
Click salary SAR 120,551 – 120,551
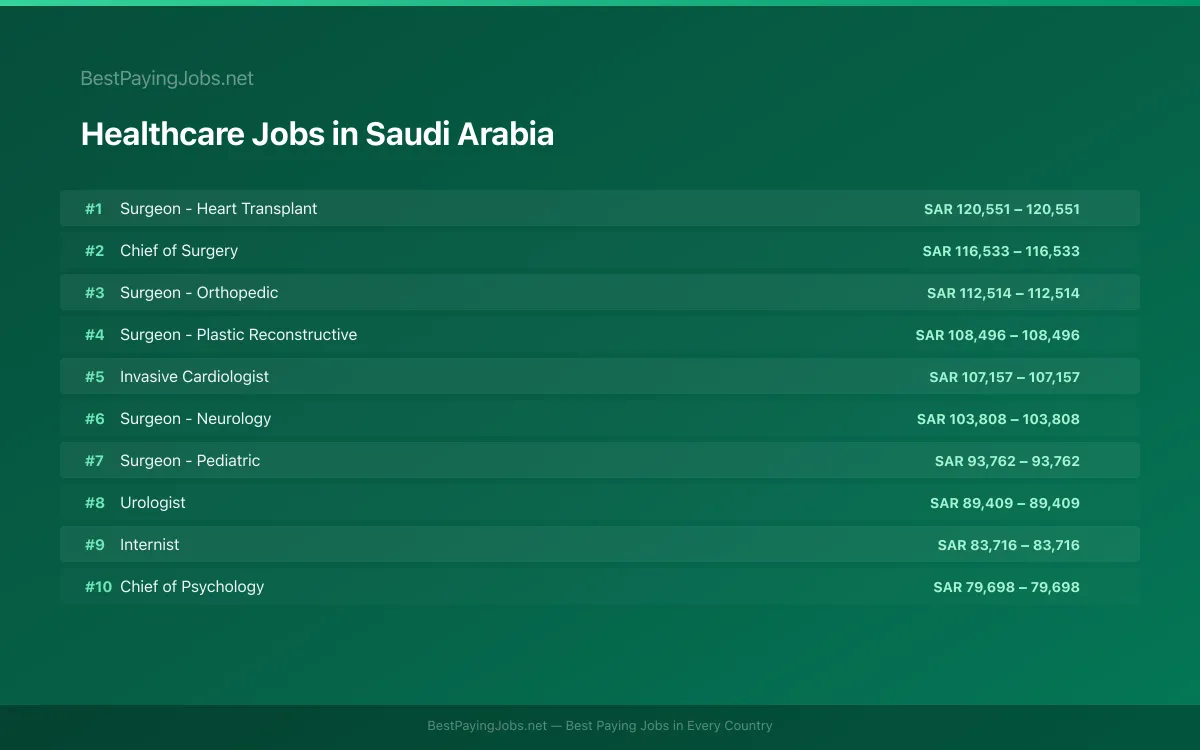point(1002,209)
